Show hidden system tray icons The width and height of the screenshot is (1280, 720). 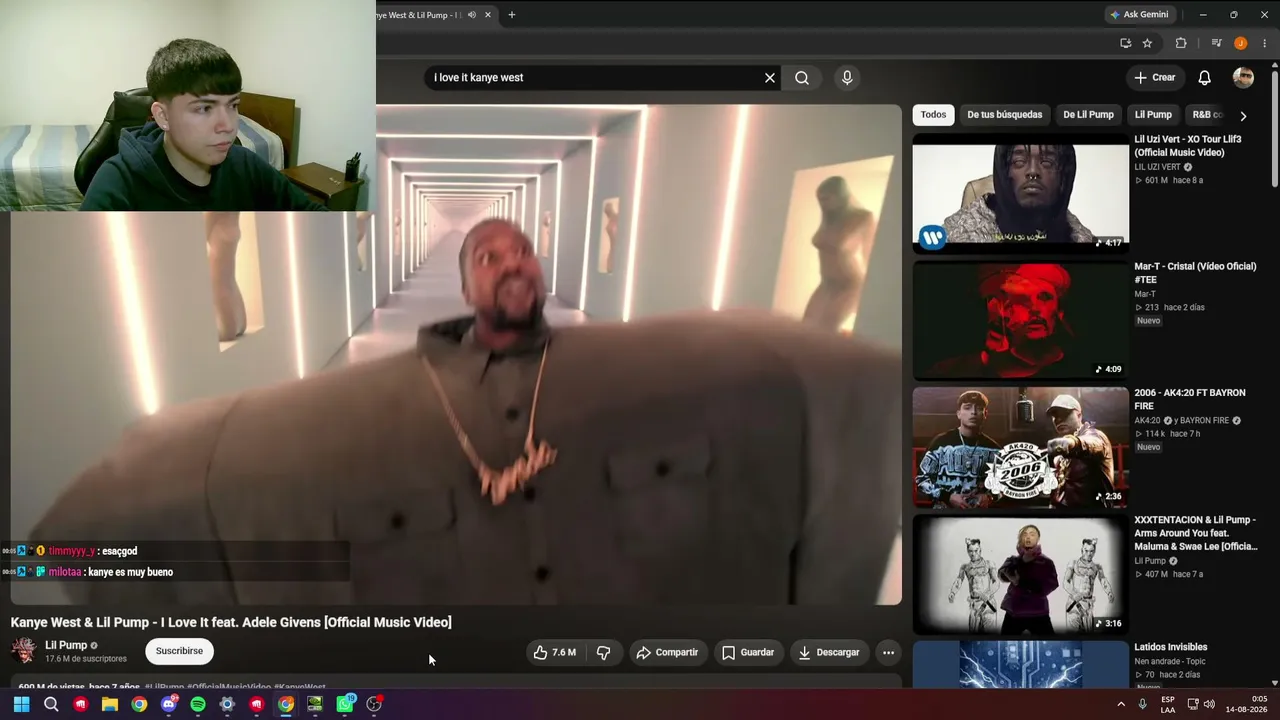[x=1120, y=704]
